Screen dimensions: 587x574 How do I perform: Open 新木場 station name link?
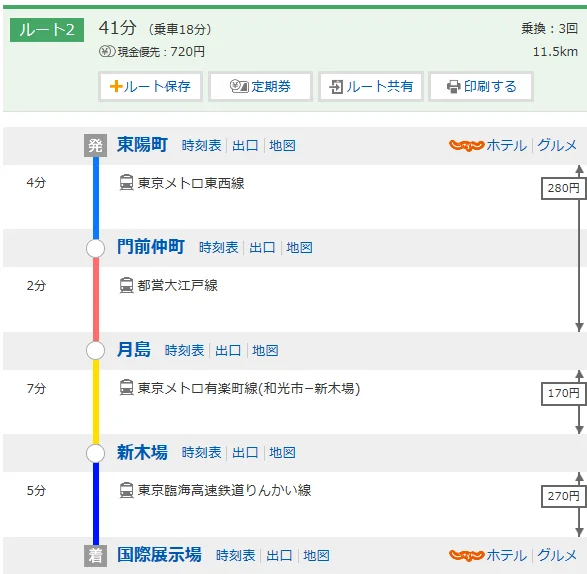[x=142, y=452]
